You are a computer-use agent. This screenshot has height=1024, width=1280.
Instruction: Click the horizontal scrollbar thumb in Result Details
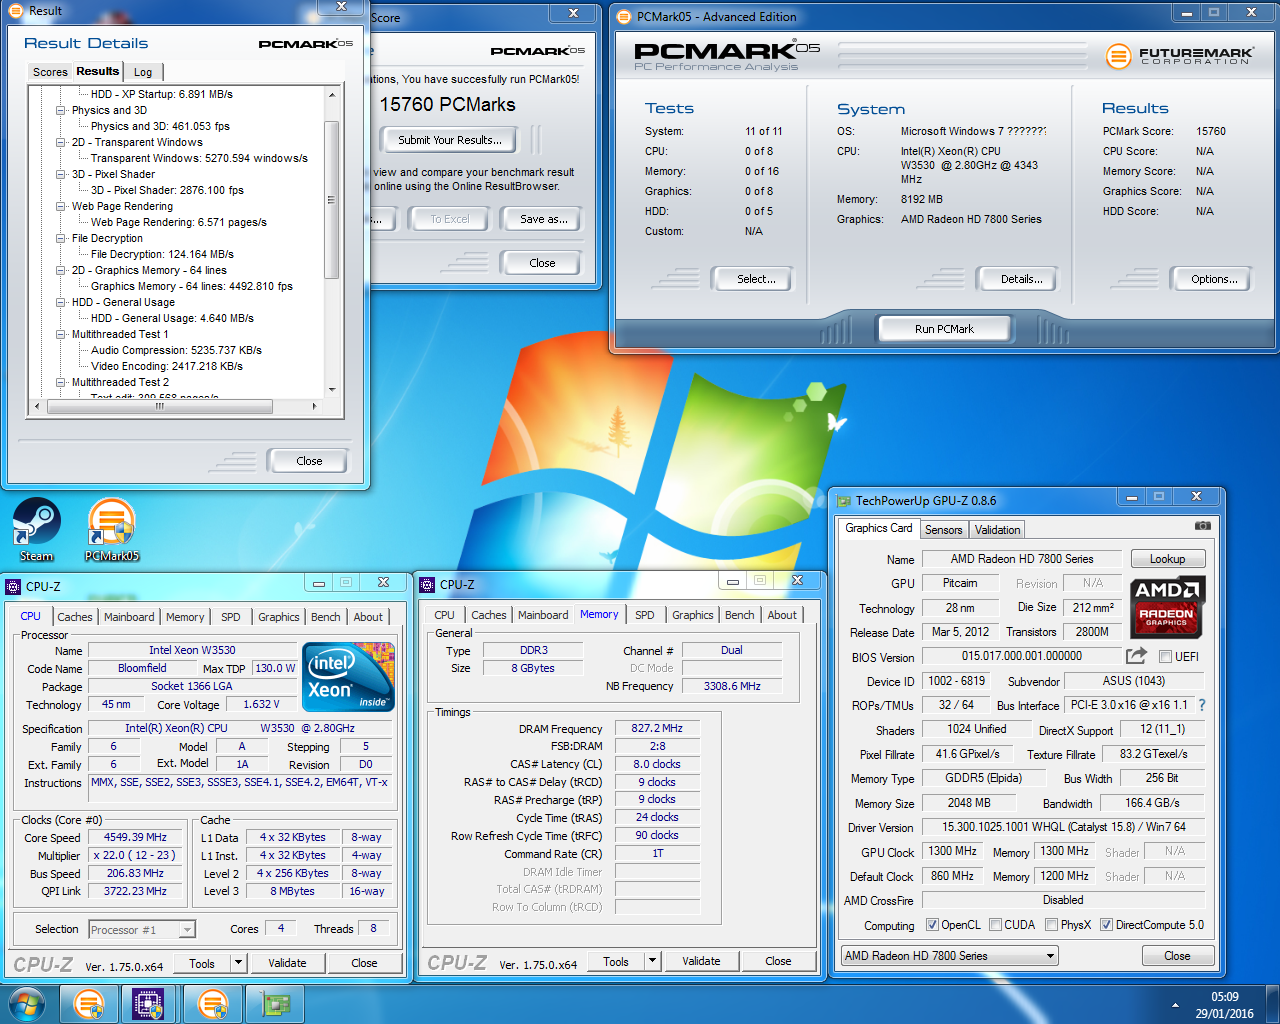tap(161, 406)
